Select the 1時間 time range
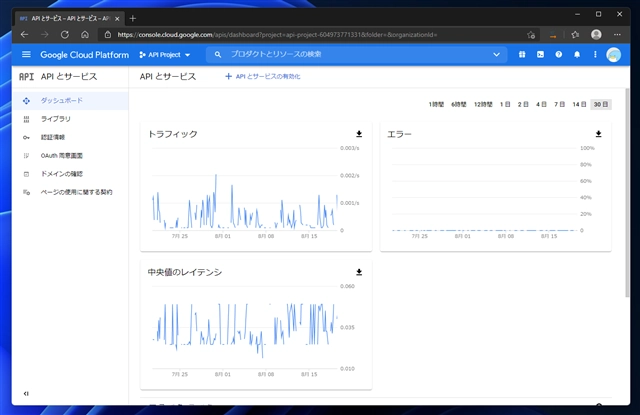The image size is (640, 415). (436, 104)
